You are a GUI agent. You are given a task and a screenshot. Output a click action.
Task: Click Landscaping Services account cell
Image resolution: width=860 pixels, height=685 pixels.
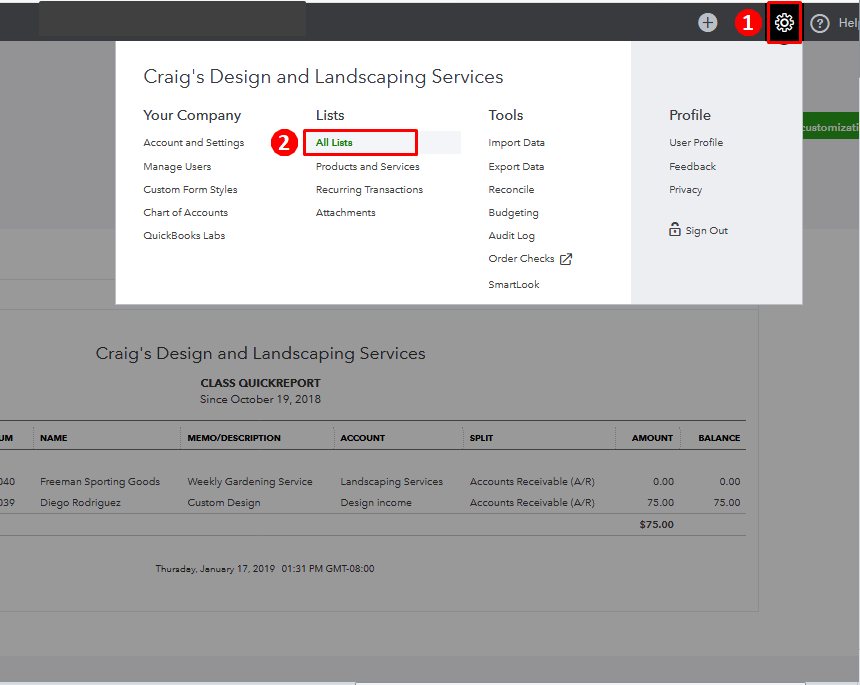(x=391, y=482)
